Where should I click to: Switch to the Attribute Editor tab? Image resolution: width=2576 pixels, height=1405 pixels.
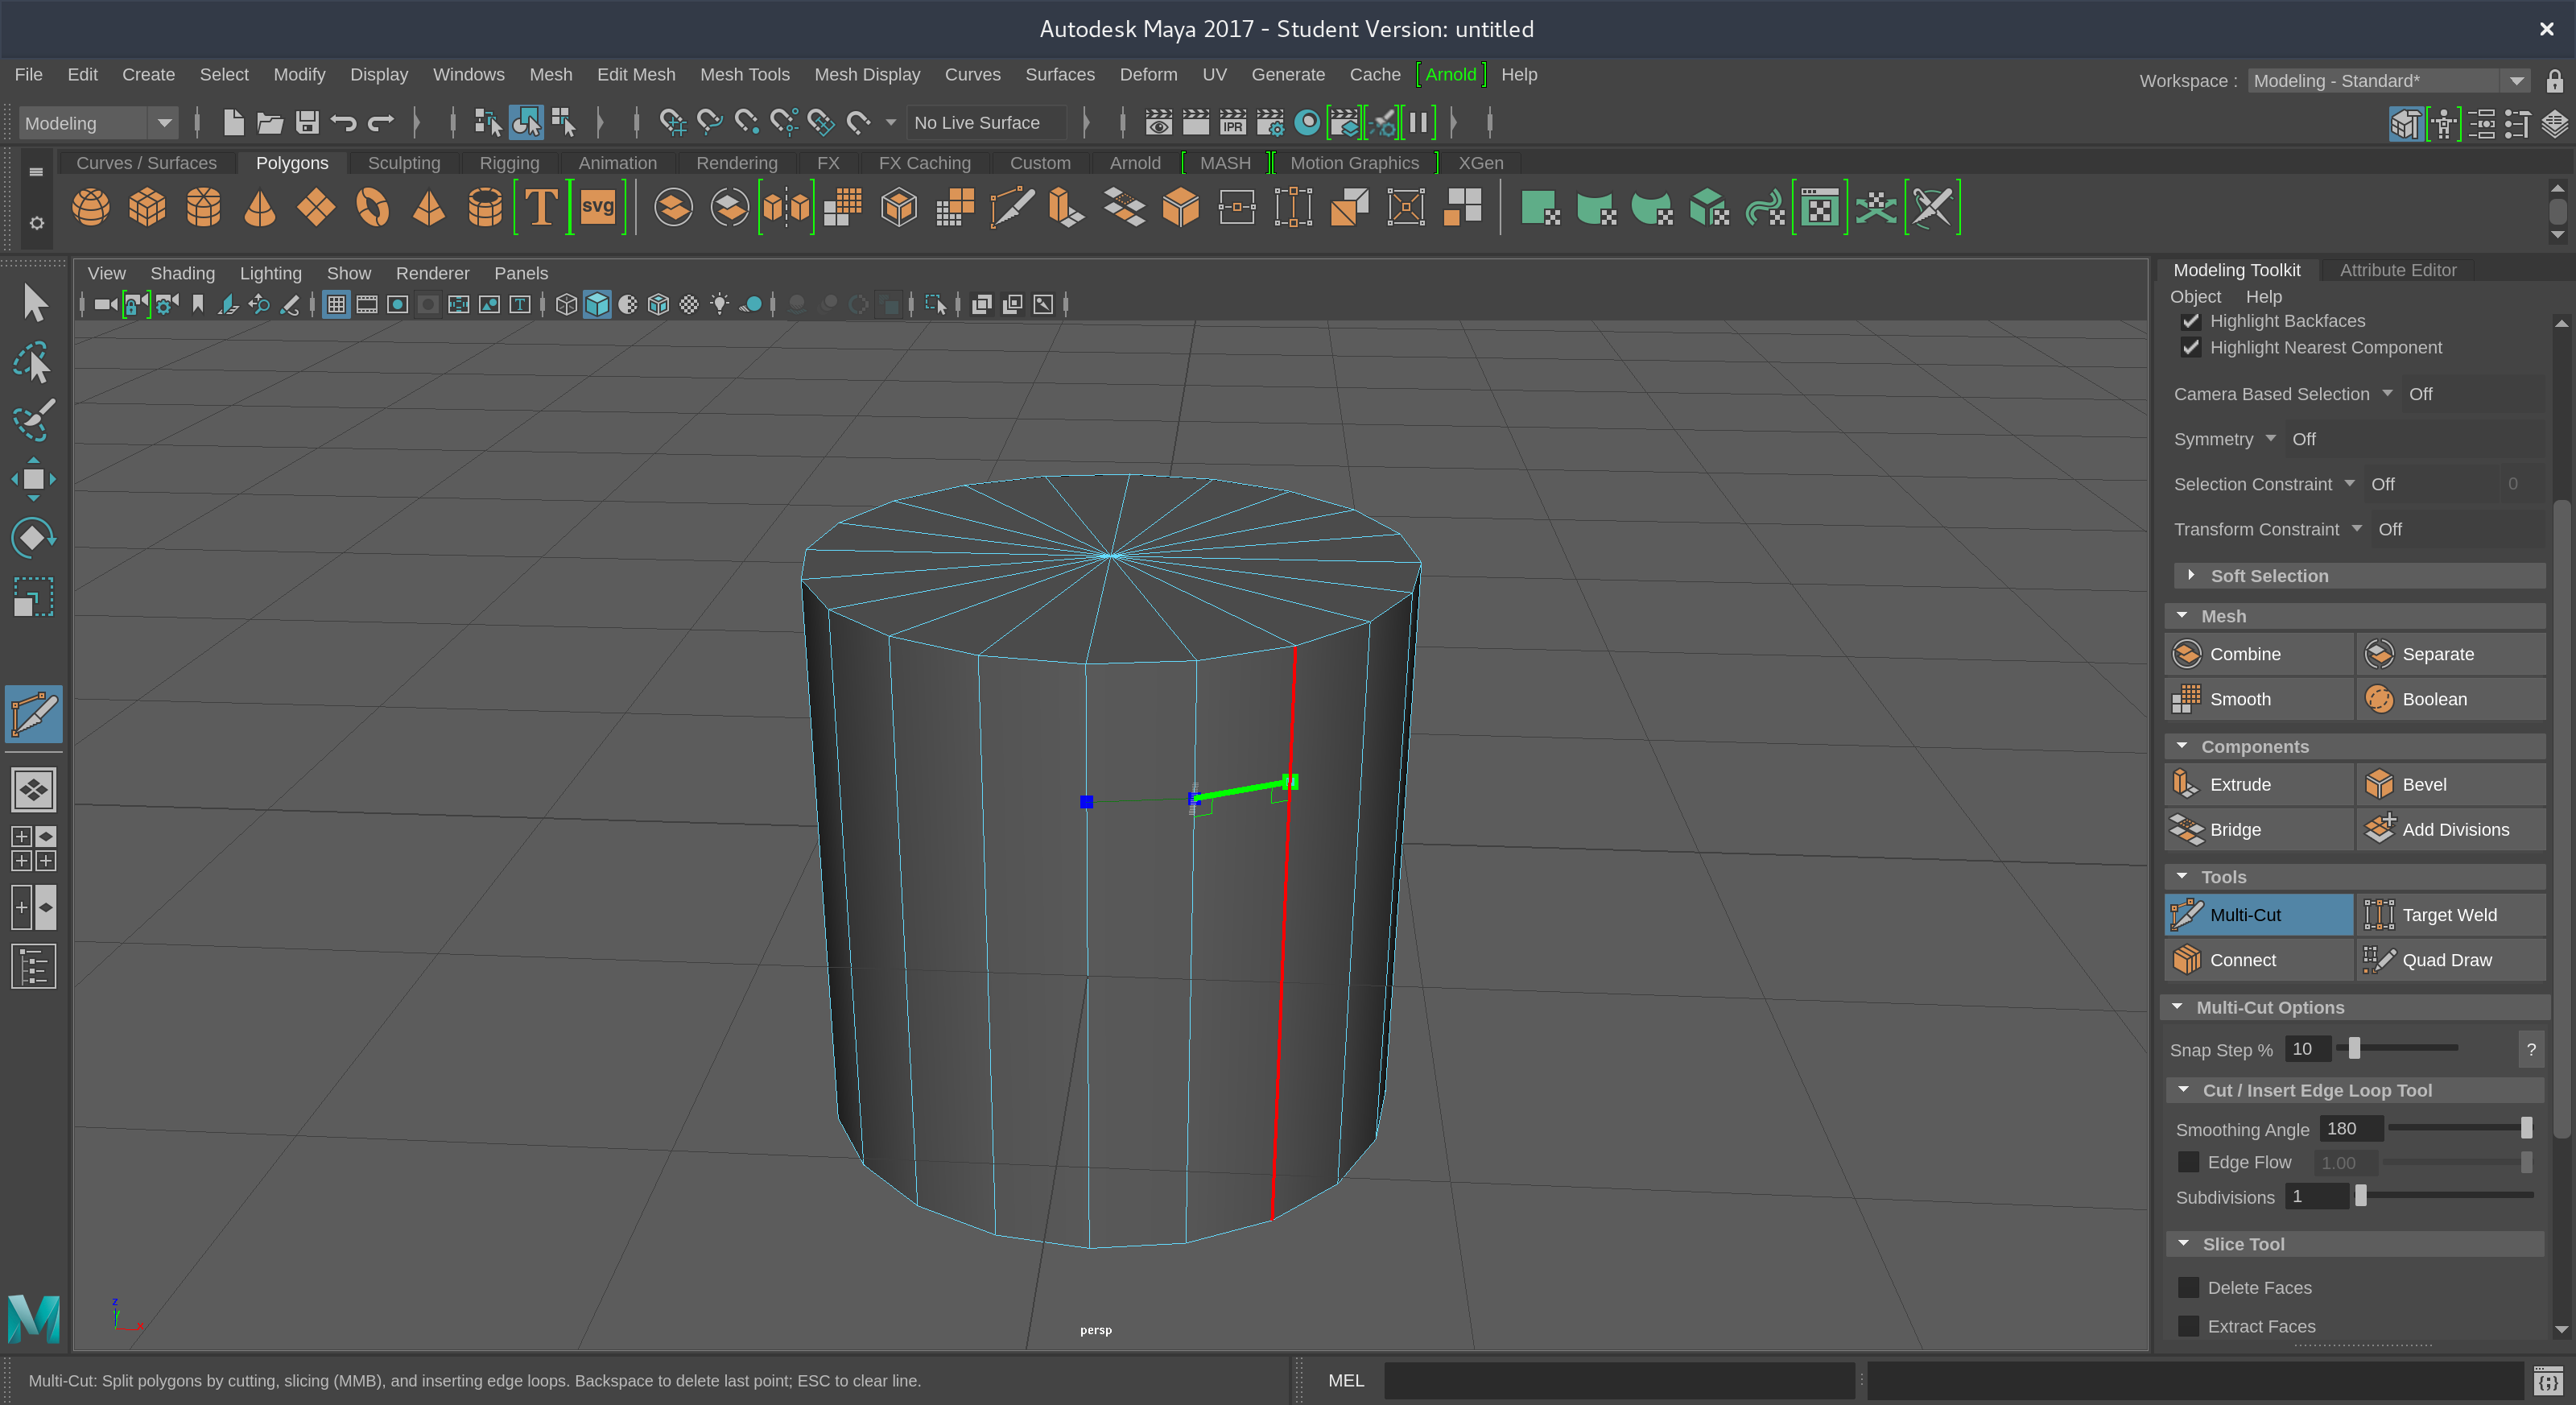pyautogui.click(x=2397, y=270)
